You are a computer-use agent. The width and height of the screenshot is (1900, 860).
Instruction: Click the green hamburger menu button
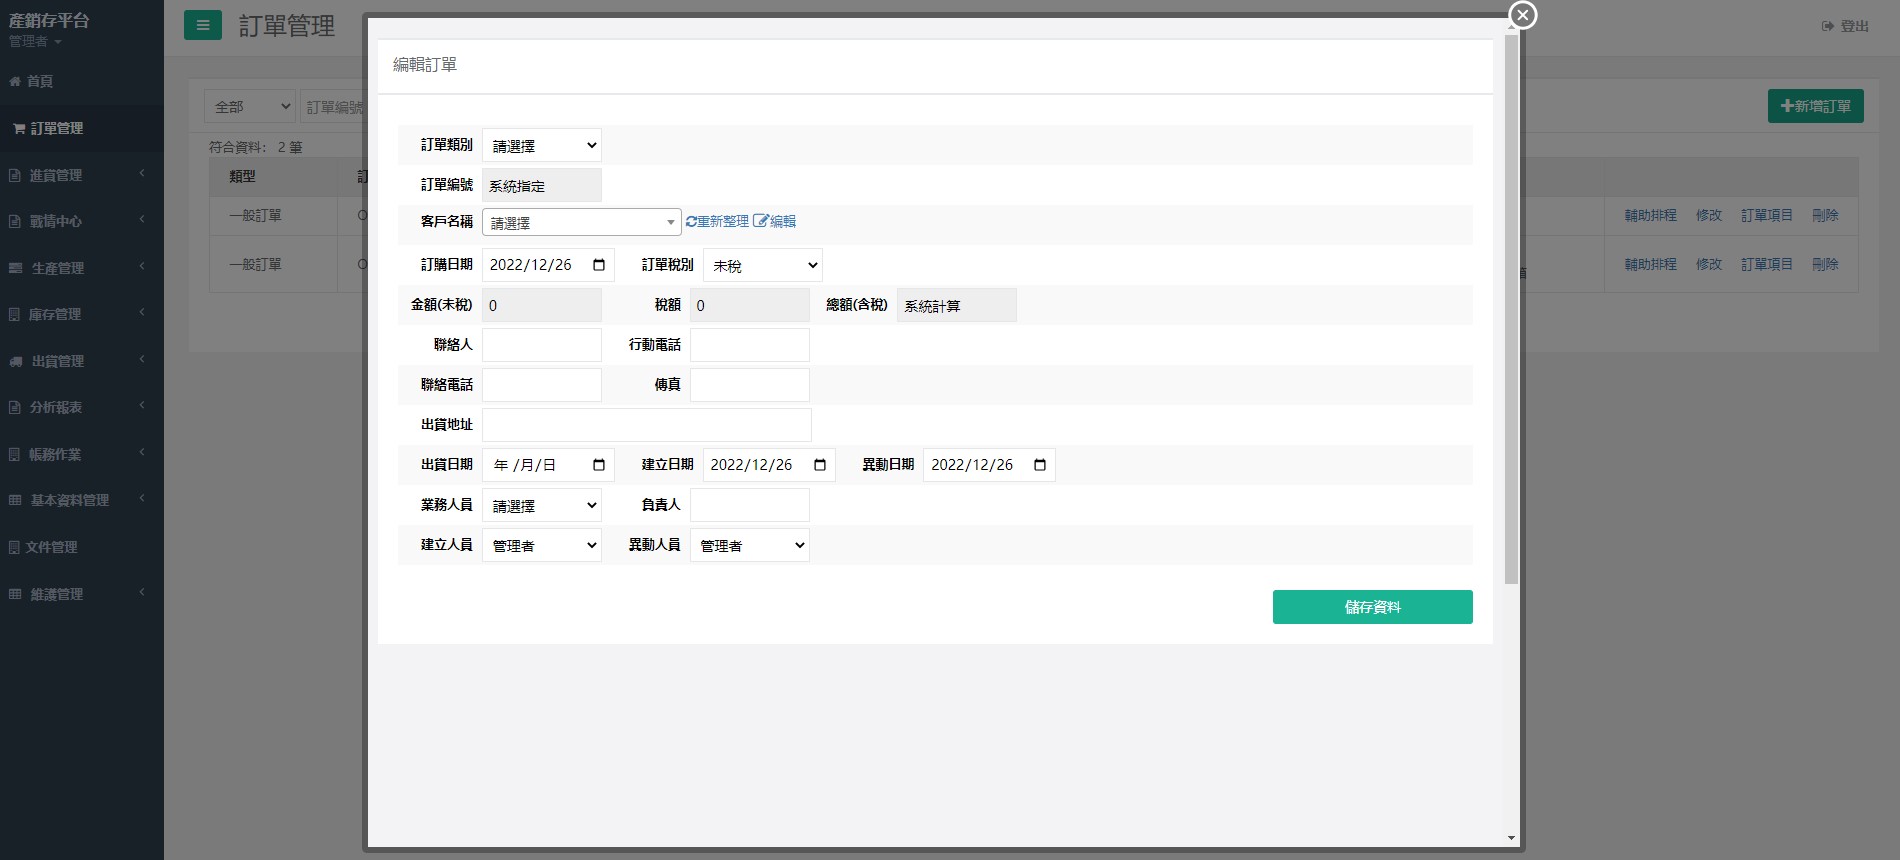[203, 25]
